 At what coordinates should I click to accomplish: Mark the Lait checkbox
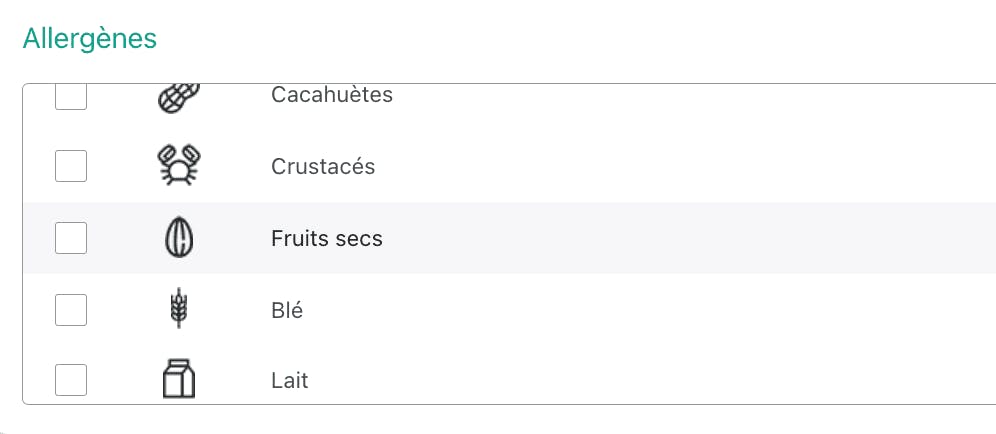tap(71, 380)
